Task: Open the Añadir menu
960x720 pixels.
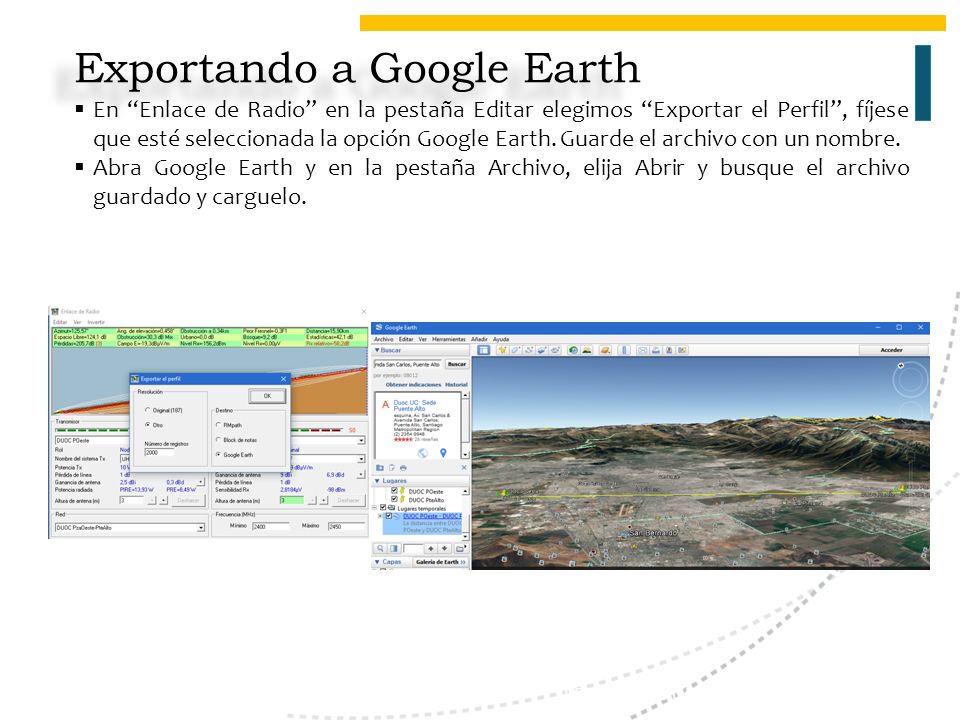Action: (x=479, y=339)
